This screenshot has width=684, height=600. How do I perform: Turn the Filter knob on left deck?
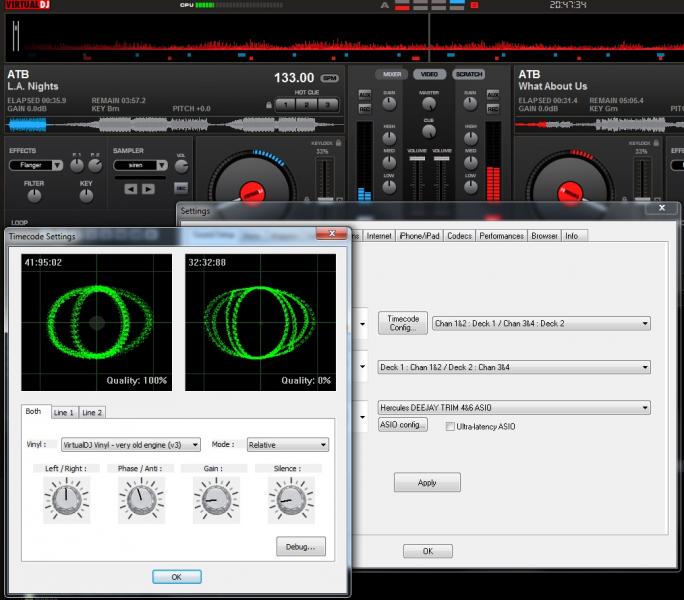[x=34, y=196]
